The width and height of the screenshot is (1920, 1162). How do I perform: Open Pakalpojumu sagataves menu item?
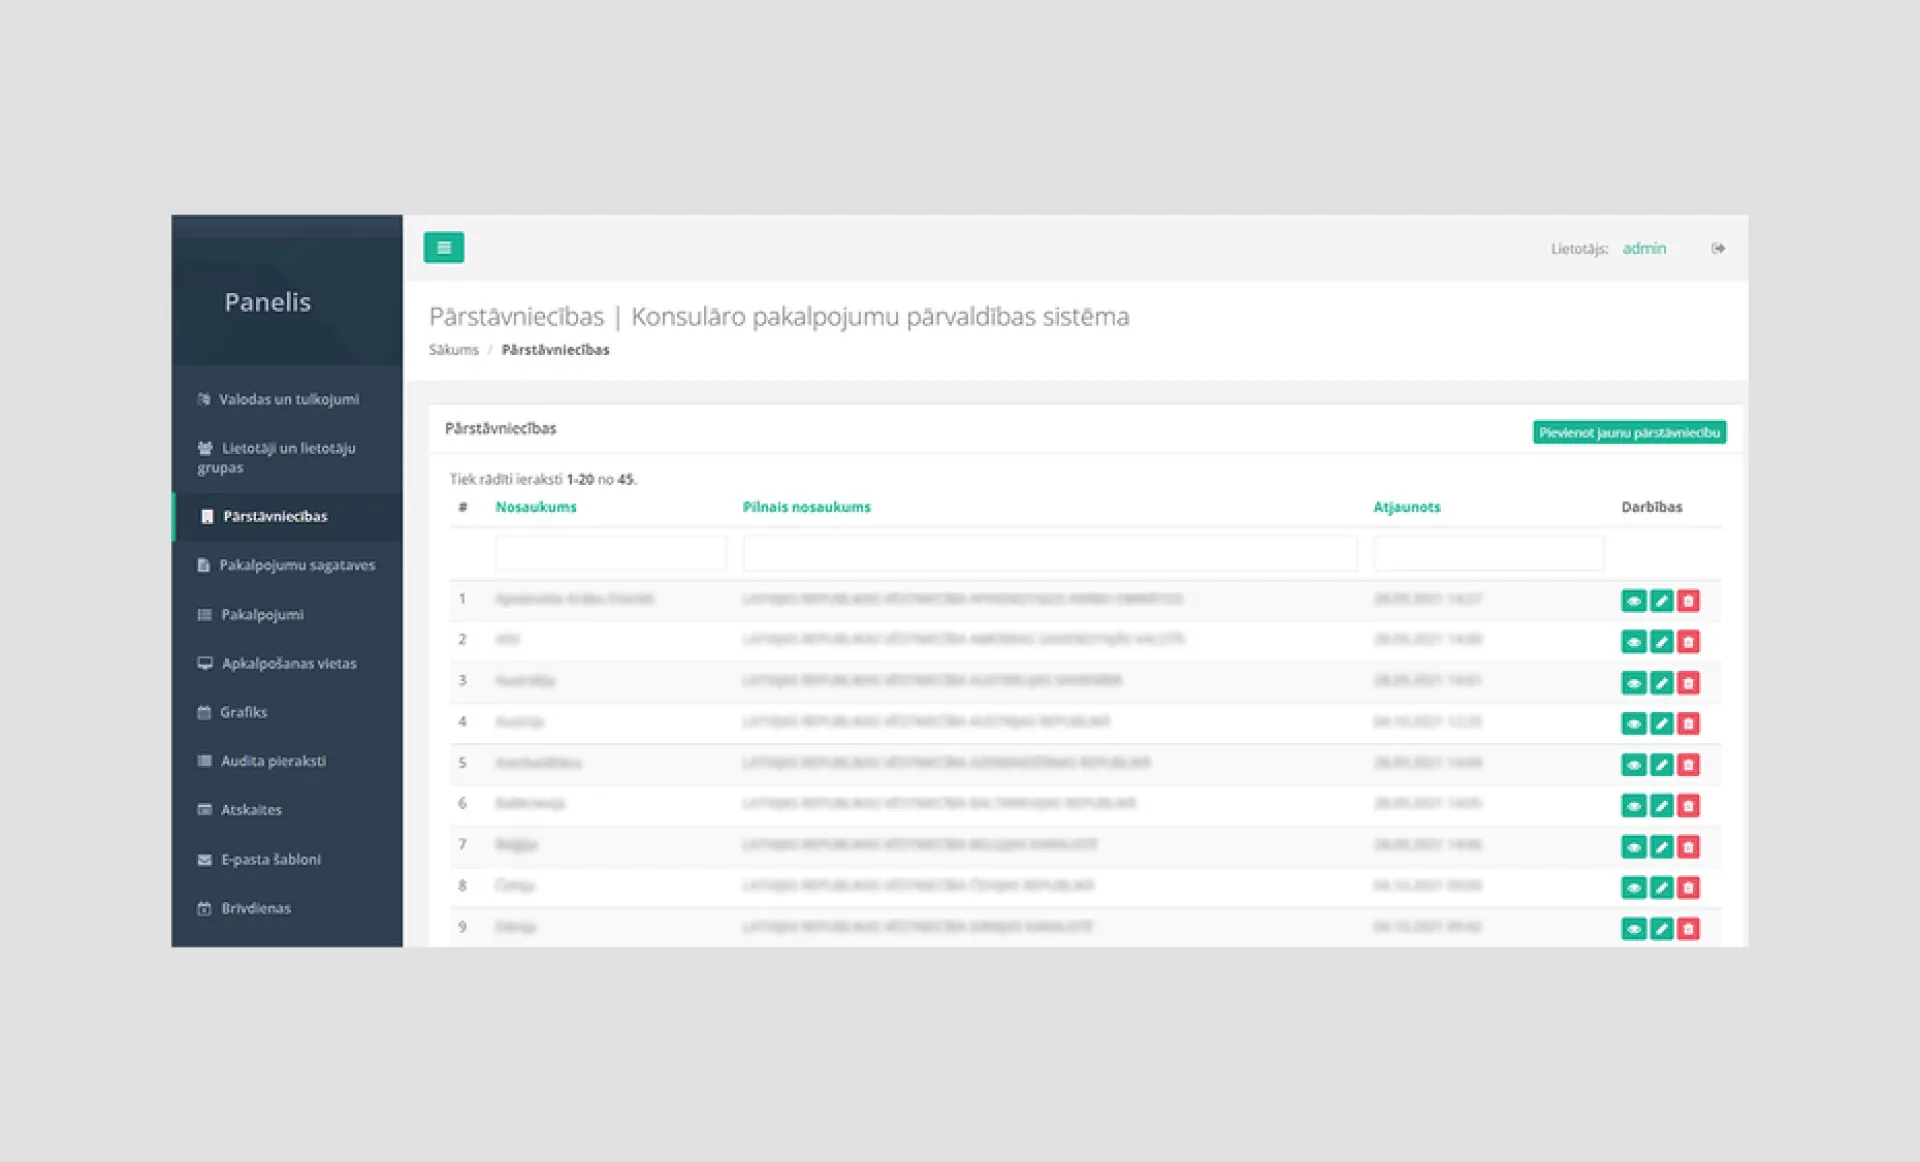pos(287,565)
